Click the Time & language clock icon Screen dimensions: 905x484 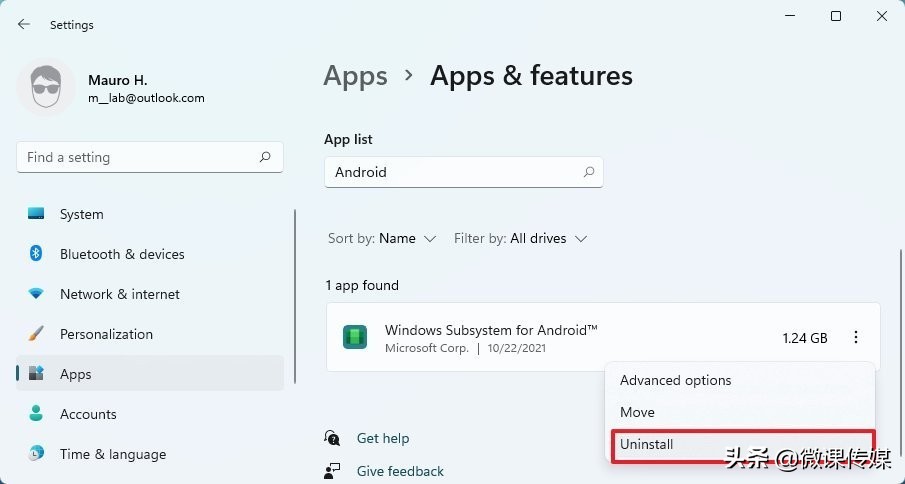tap(36, 453)
